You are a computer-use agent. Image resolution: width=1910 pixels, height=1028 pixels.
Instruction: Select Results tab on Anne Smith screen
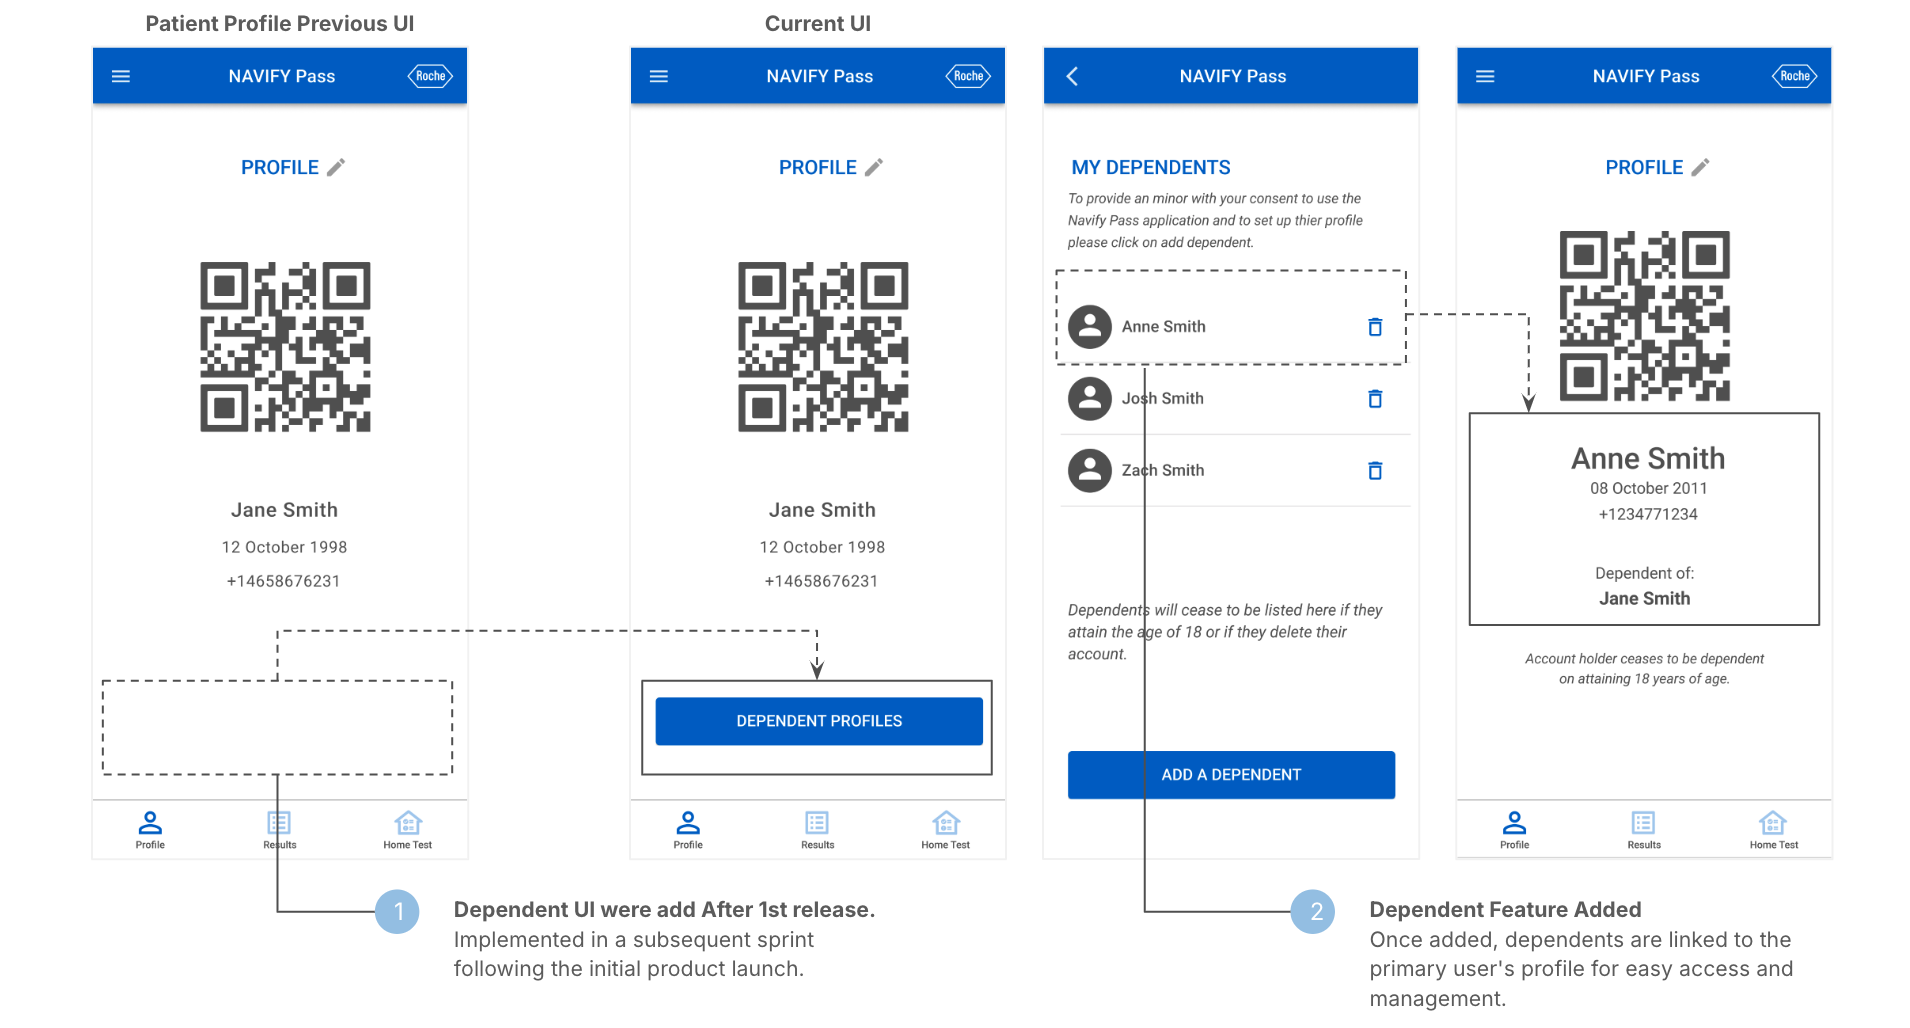pyautogui.click(x=1643, y=830)
